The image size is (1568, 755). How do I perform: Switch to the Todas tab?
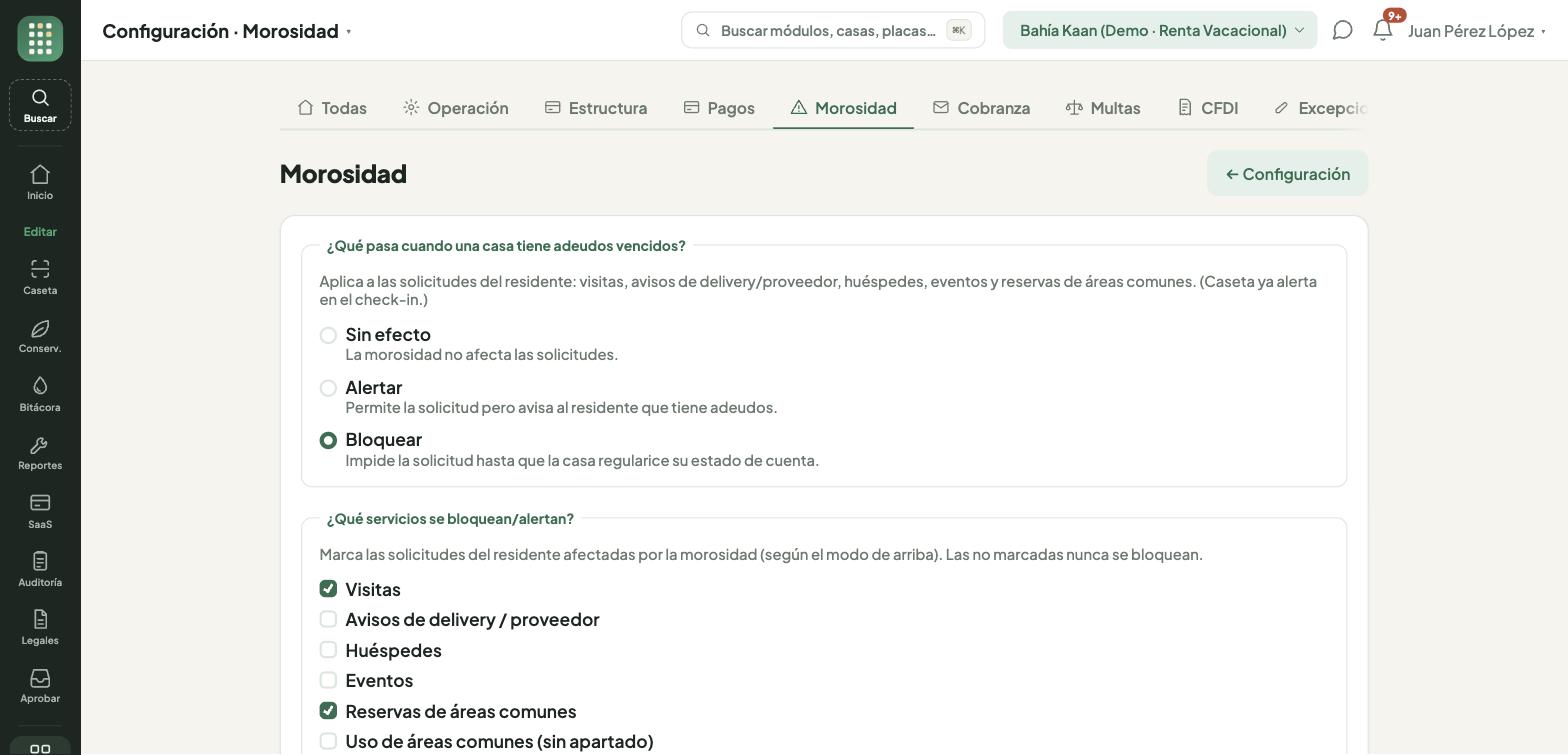[332, 108]
